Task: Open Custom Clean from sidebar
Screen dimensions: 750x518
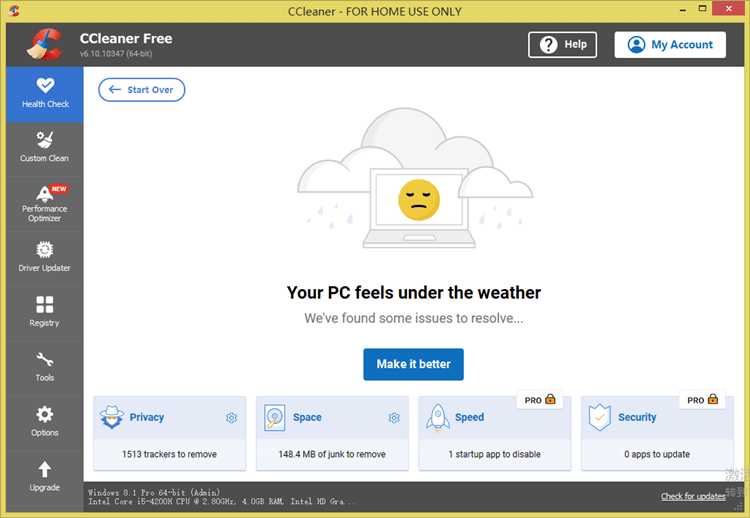Action: click(45, 149)
